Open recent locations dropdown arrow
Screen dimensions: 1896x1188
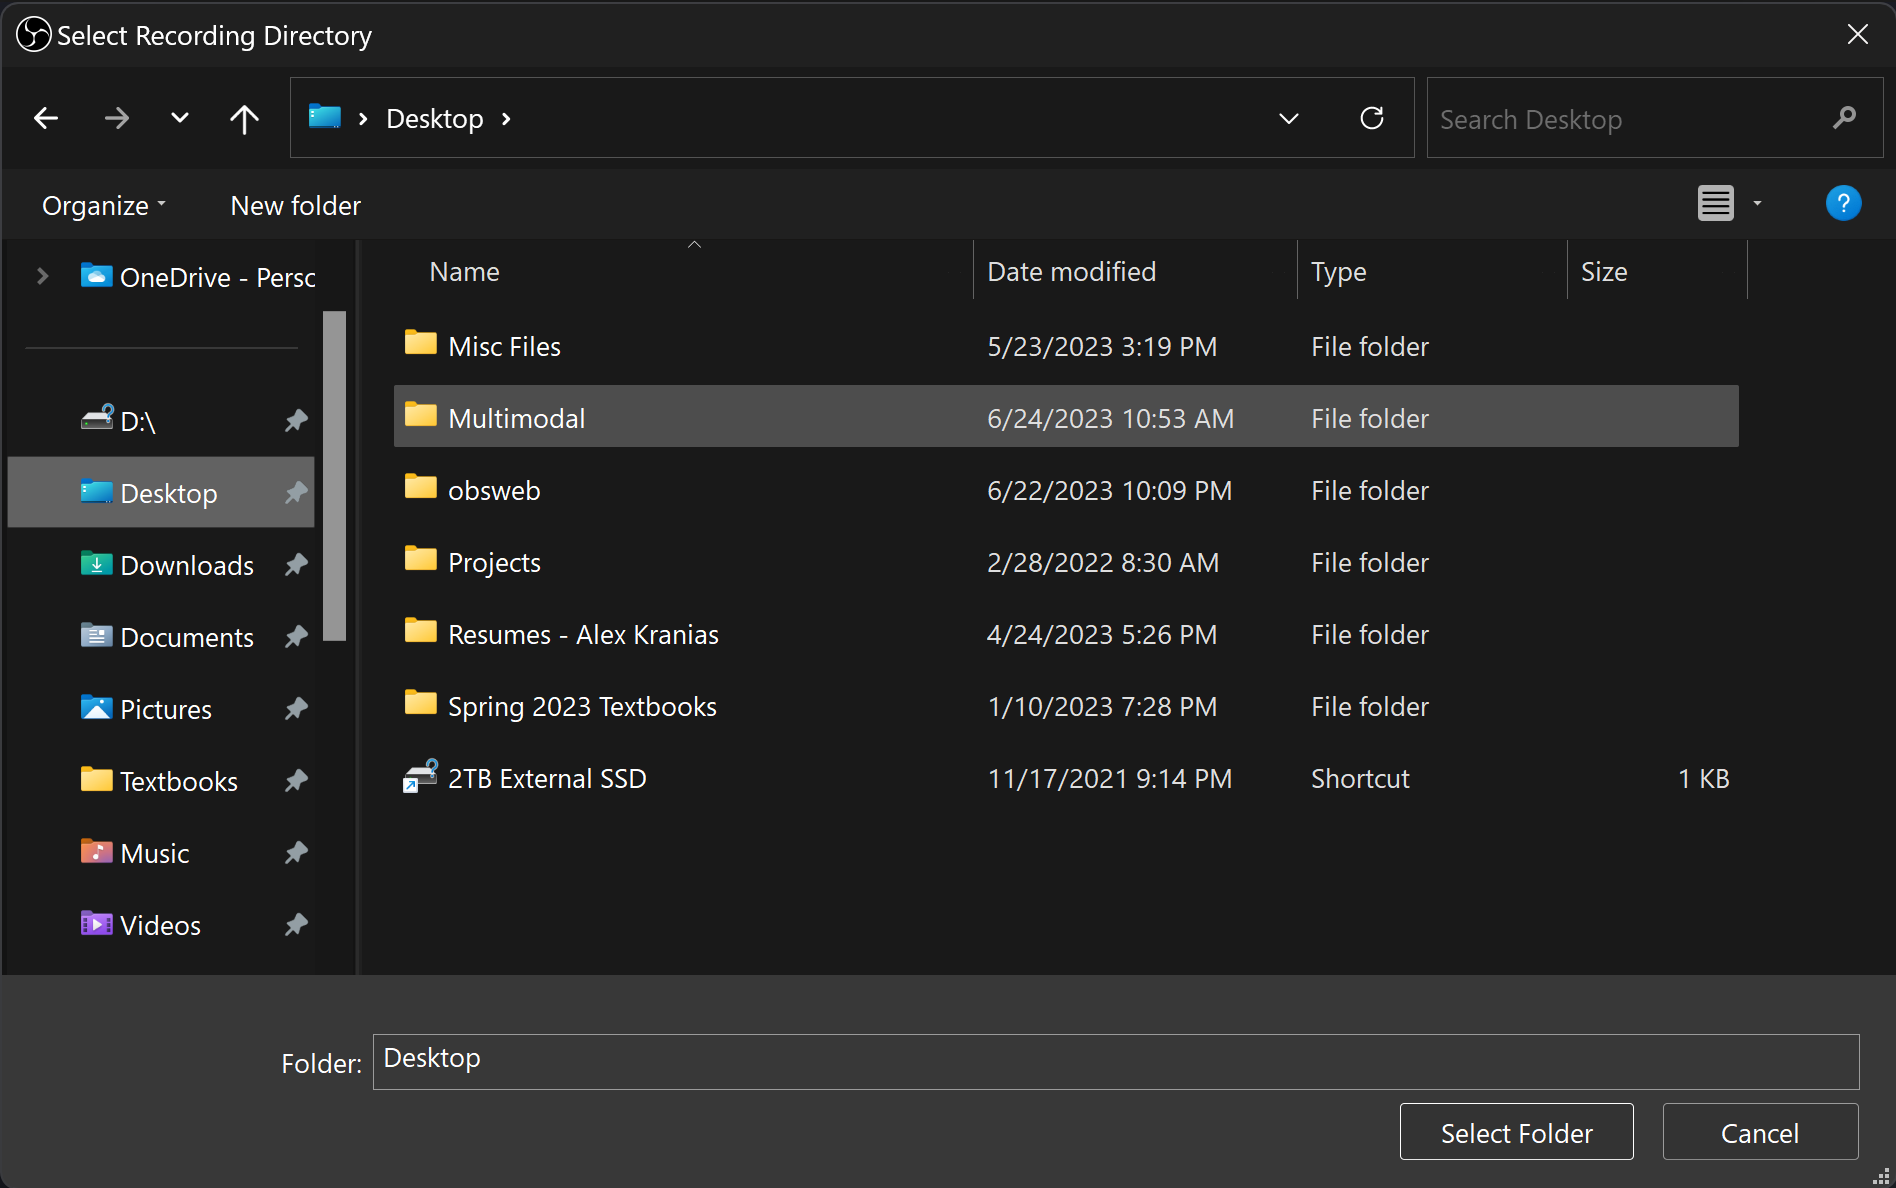[x=180, y=119]
